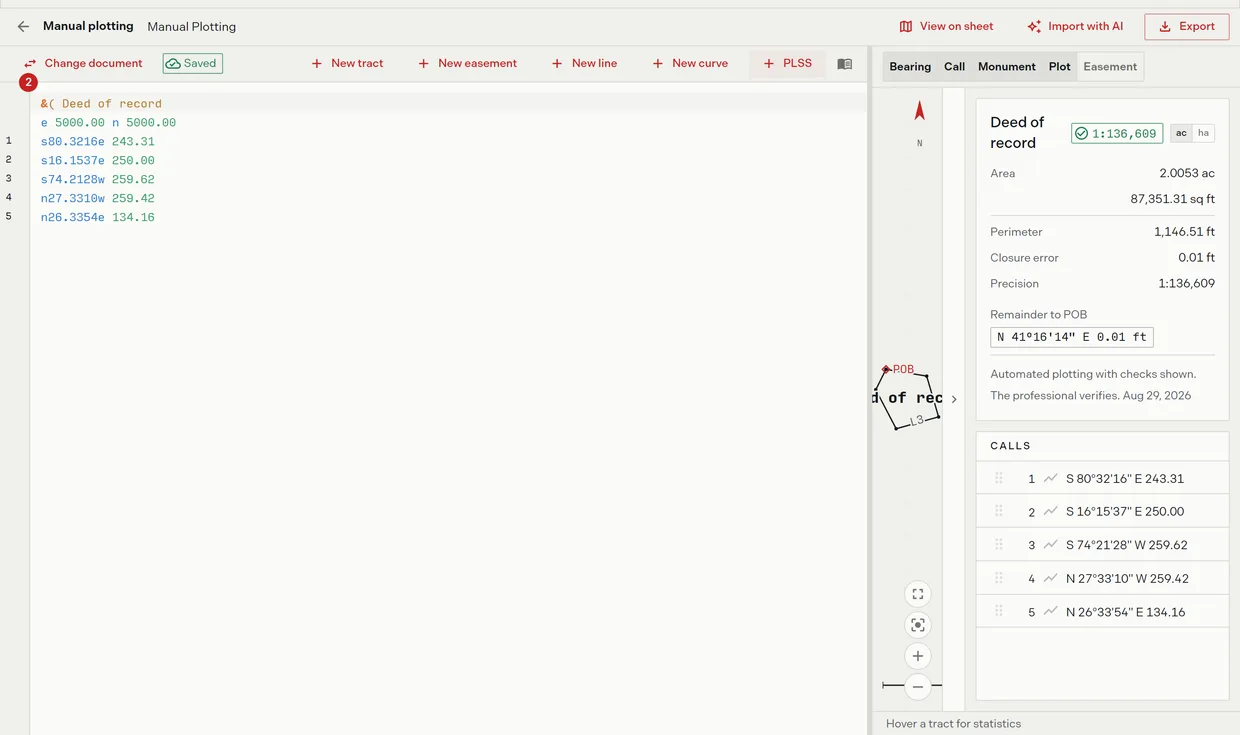Click the red north arrow compass

point(920,110)
